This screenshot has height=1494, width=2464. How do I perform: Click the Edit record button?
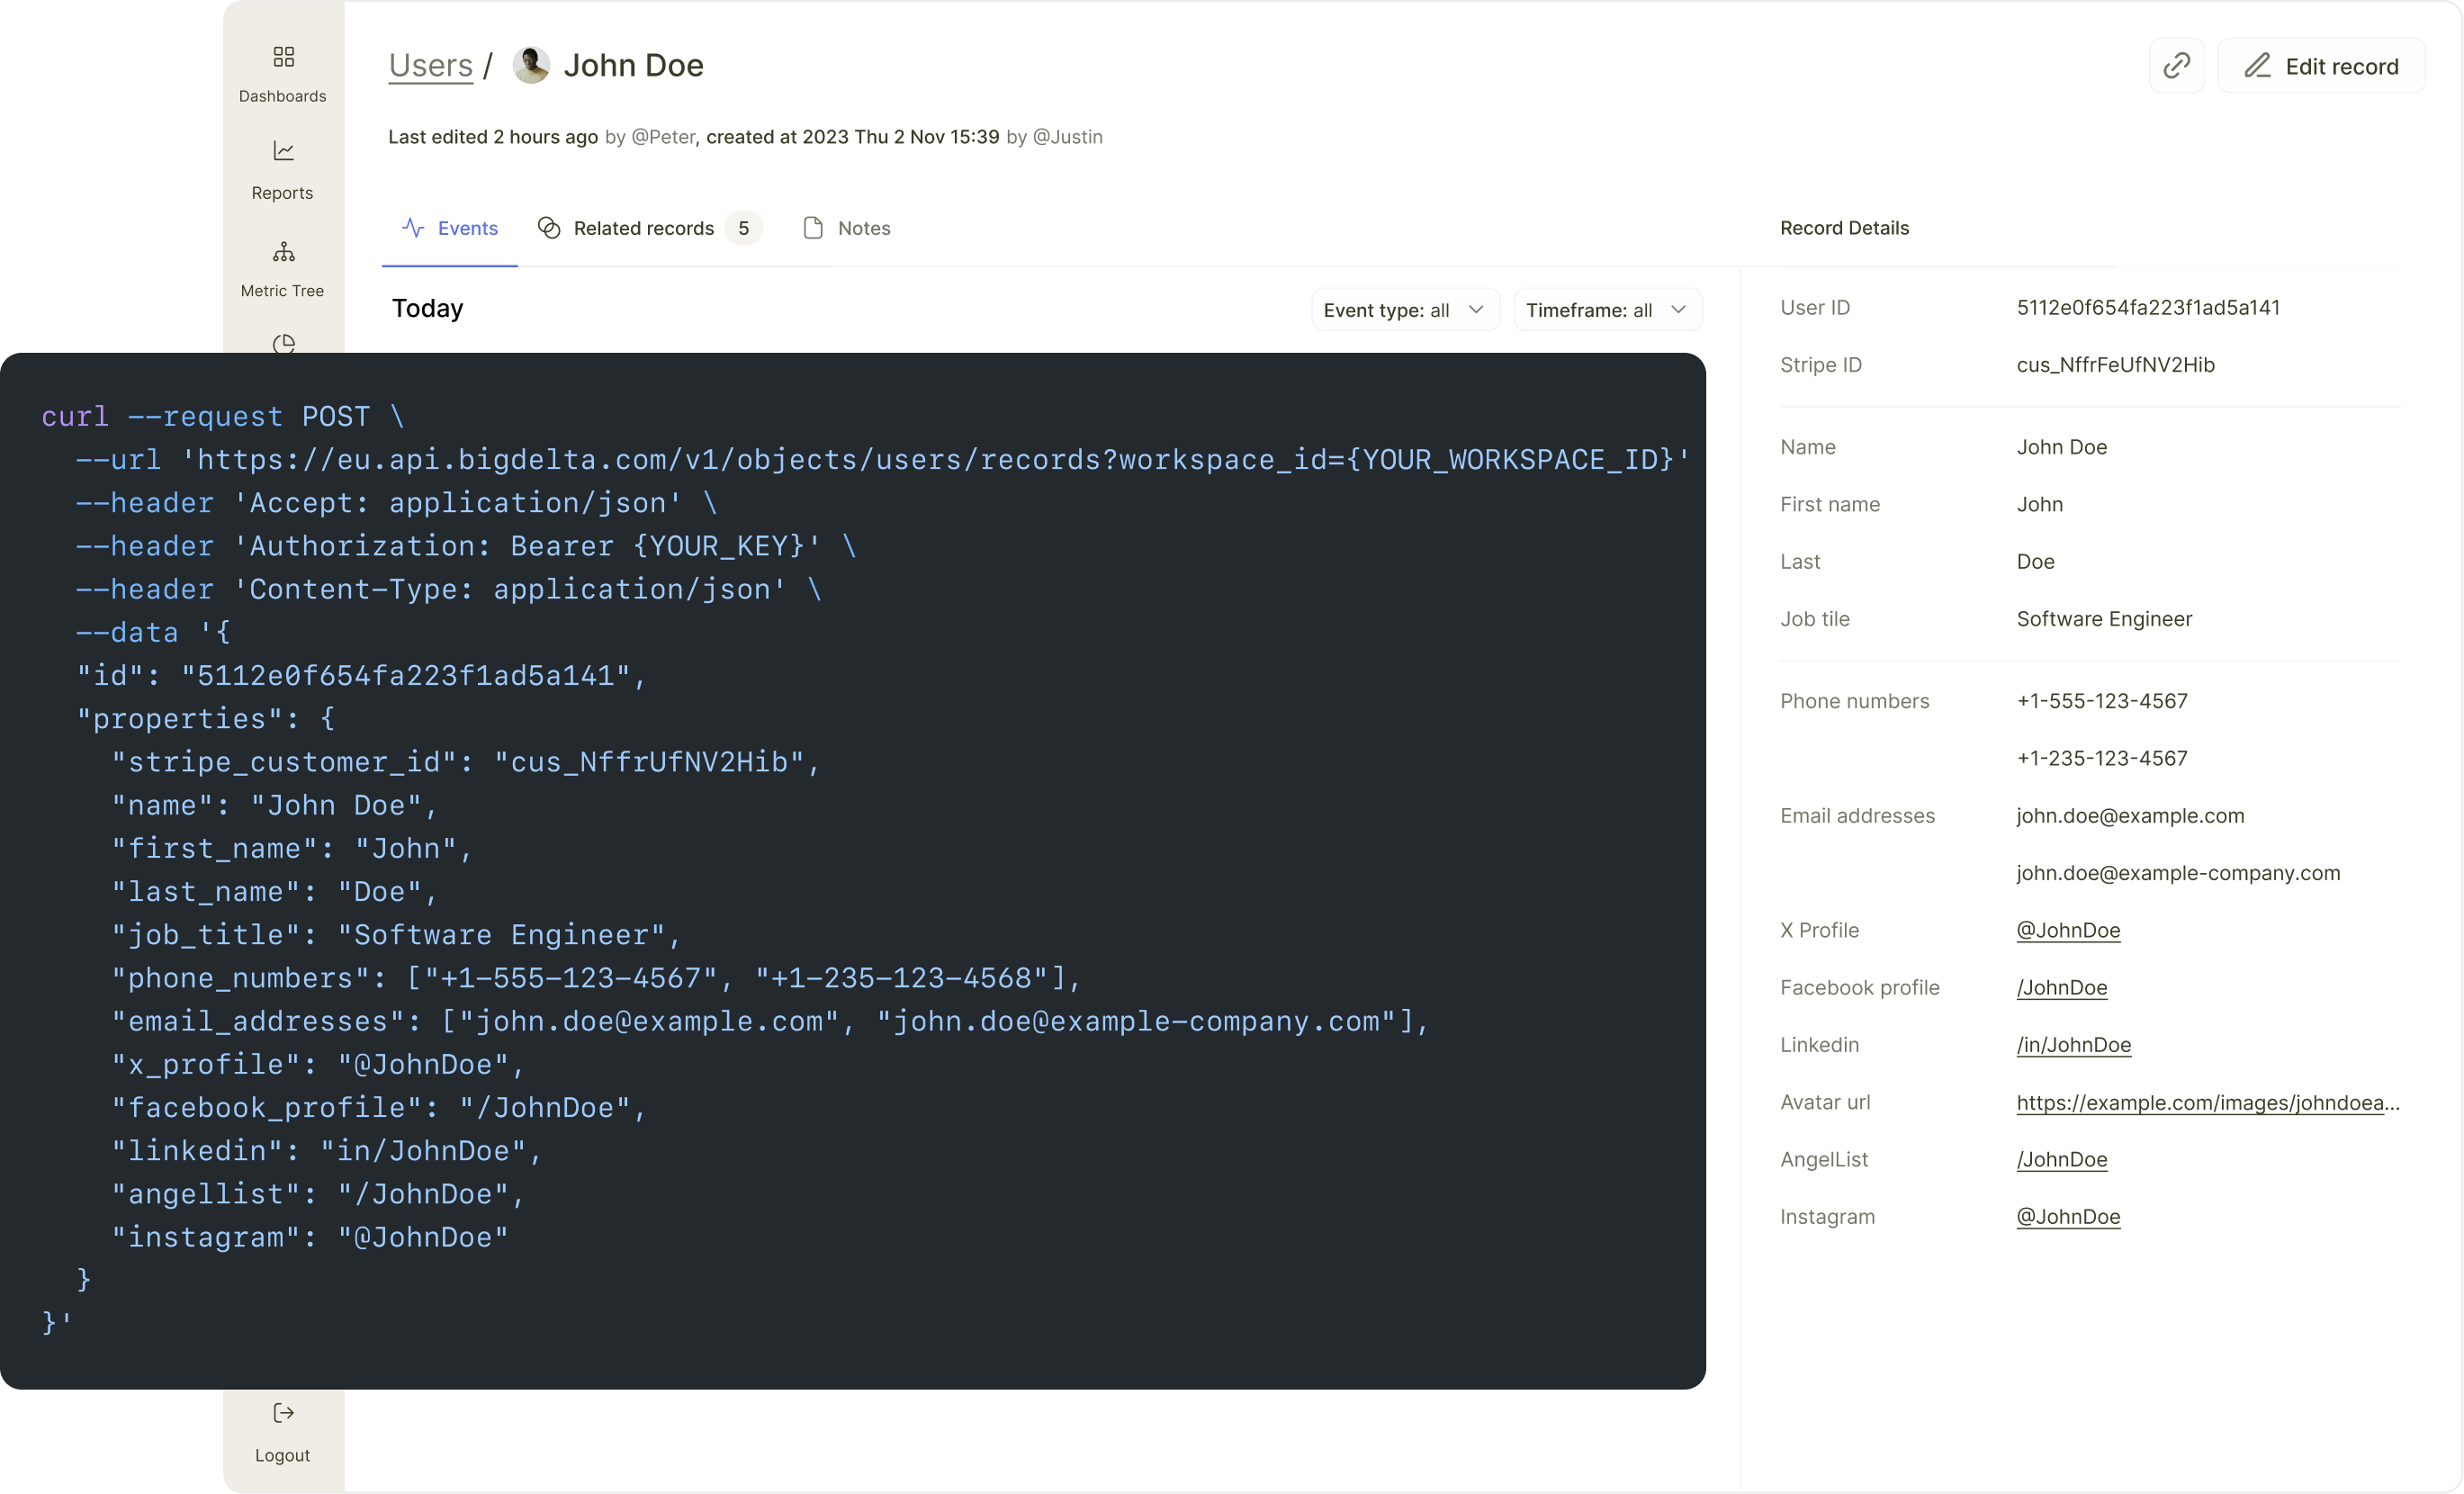pos(2321,66)
